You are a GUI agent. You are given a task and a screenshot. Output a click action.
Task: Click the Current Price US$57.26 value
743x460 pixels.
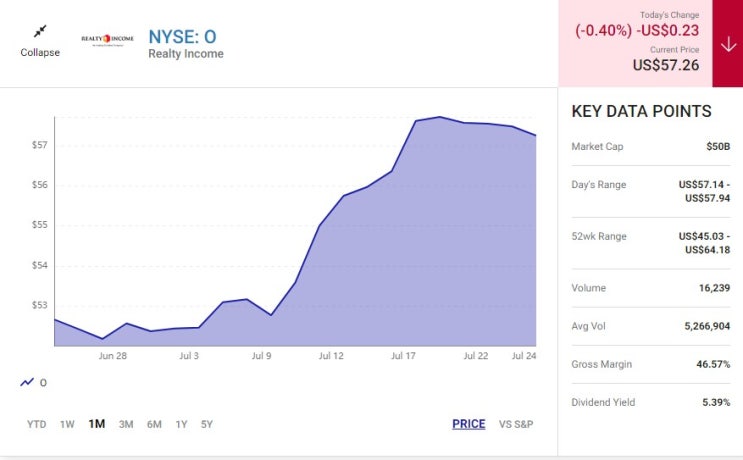[666, 65]
